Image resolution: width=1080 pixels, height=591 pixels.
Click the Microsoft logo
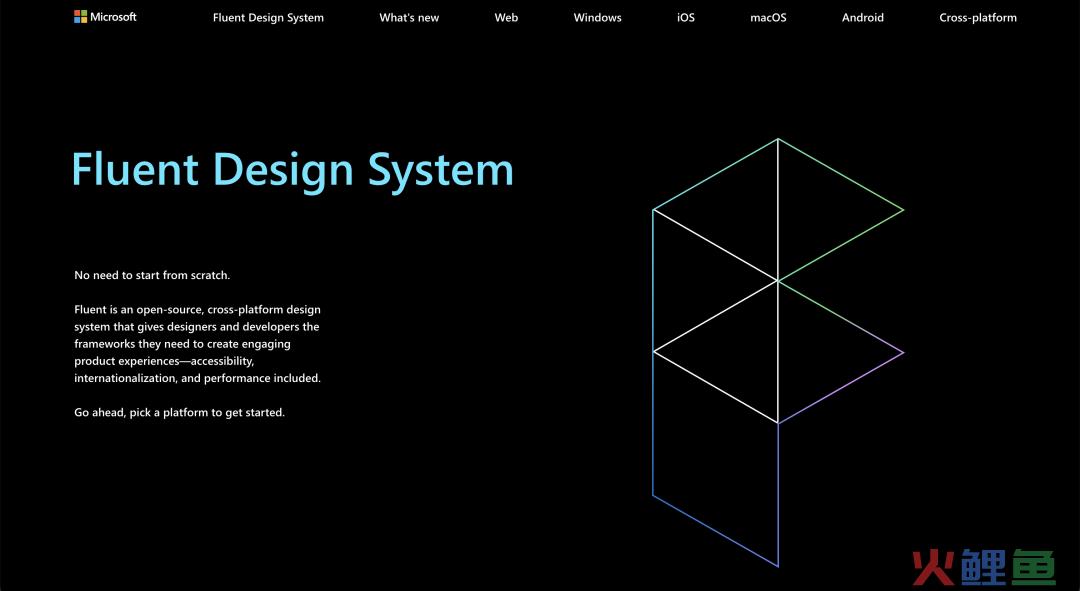point(105,17)
